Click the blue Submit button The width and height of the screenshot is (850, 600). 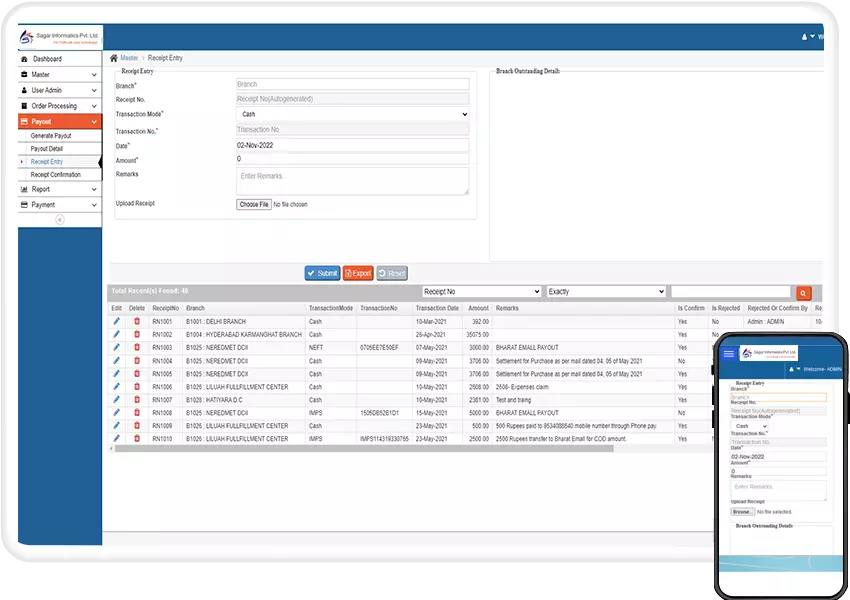[x=322, y=273]
